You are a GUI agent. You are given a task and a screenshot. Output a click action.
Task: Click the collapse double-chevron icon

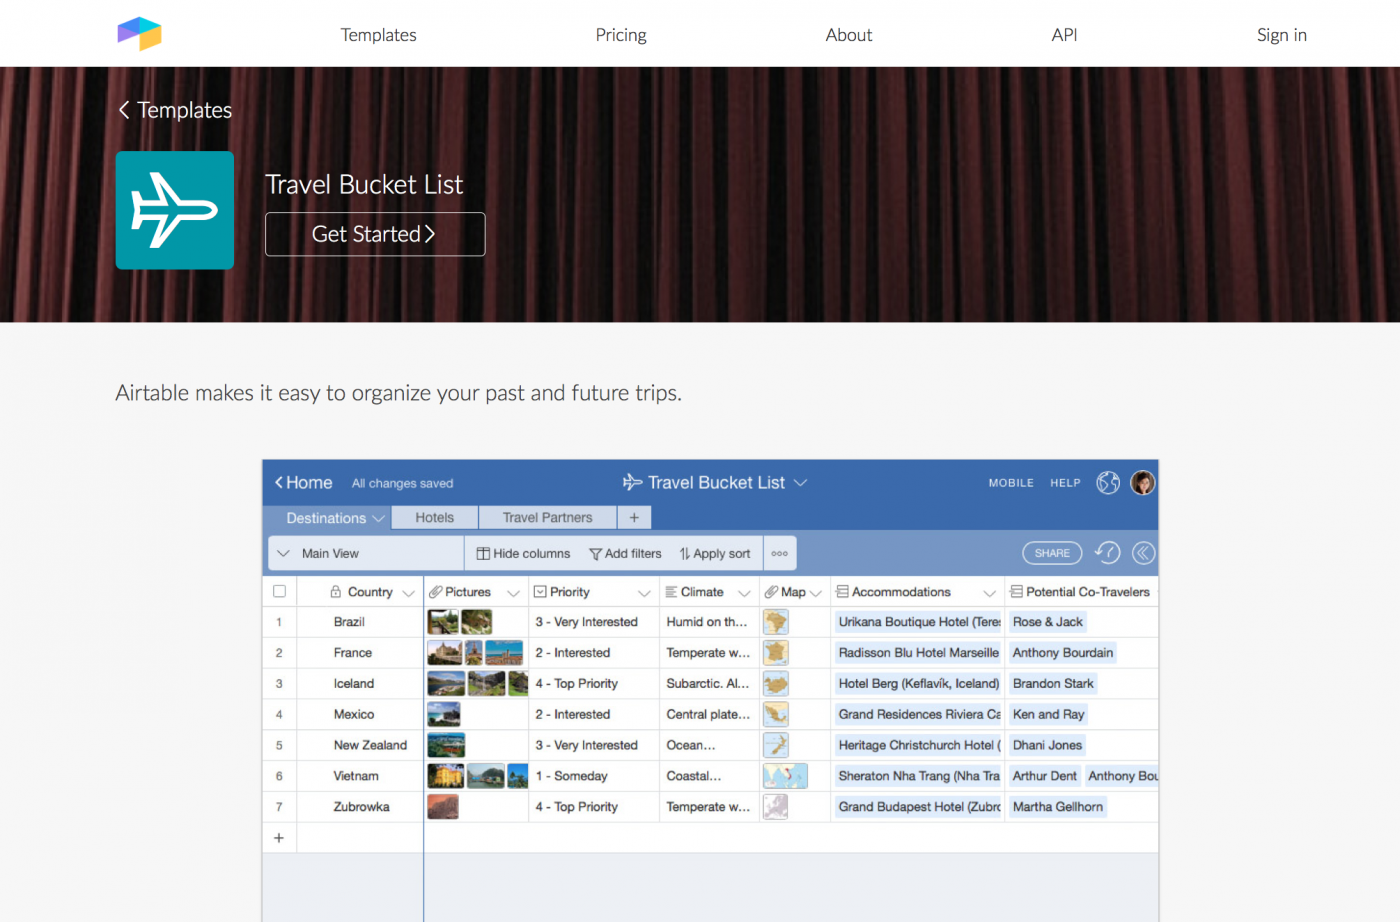[x=1143, y=553]
